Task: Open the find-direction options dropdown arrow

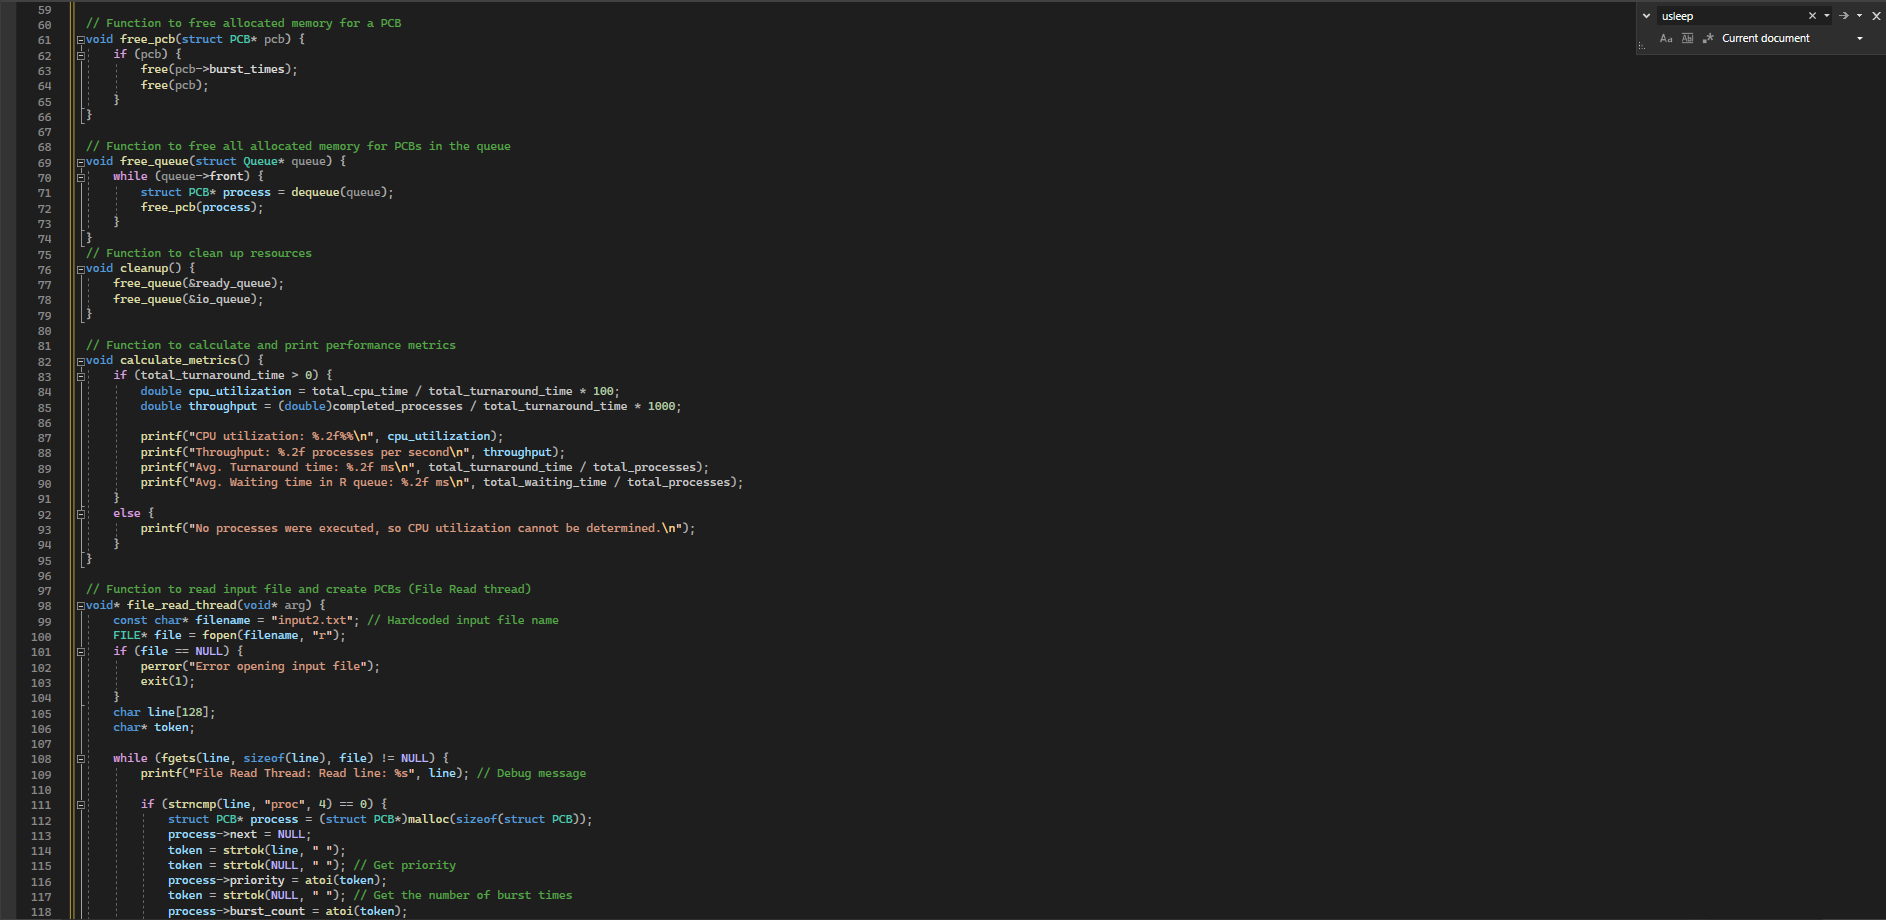Action: click(x=1859, y=15)
